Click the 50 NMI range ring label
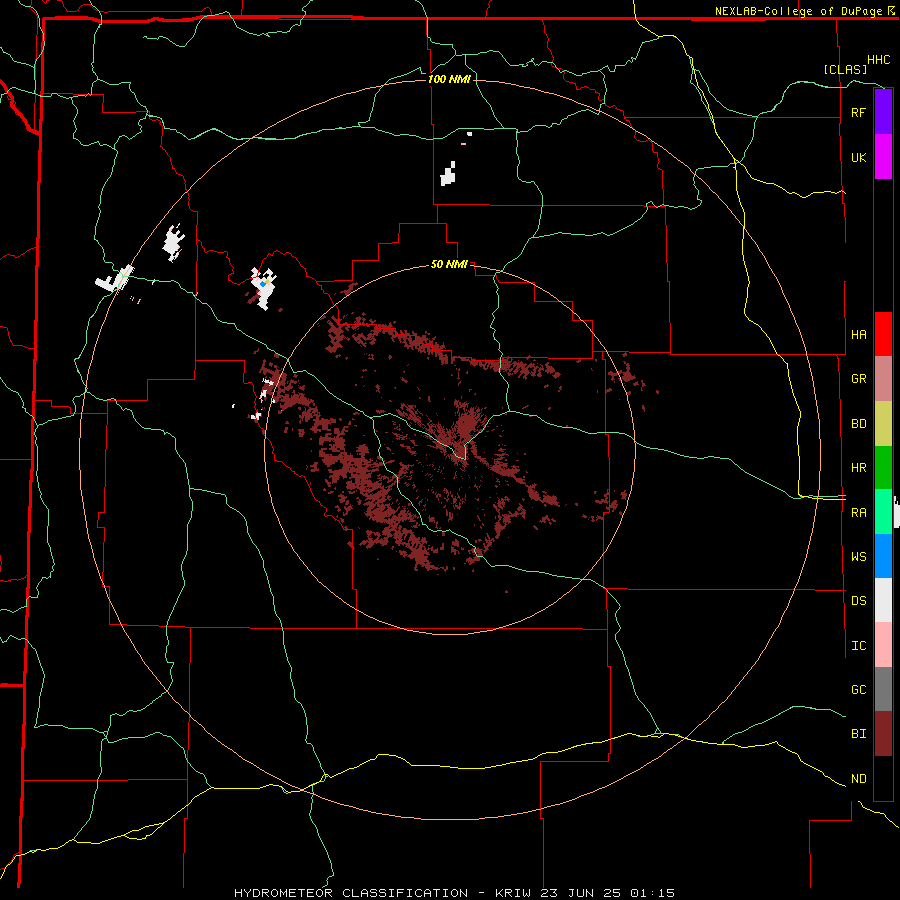This screenshot has width=900, height=900. pos(449,264)
